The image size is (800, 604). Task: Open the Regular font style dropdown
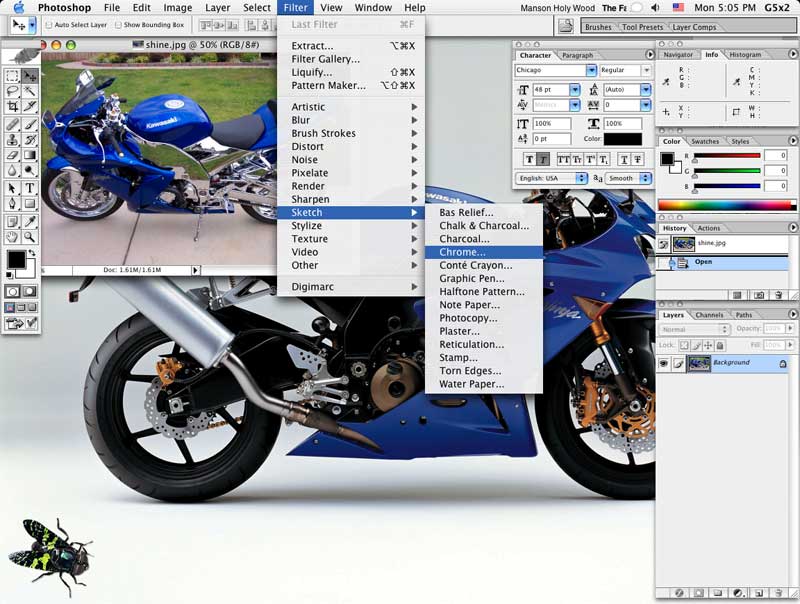[x=646, y=70]
